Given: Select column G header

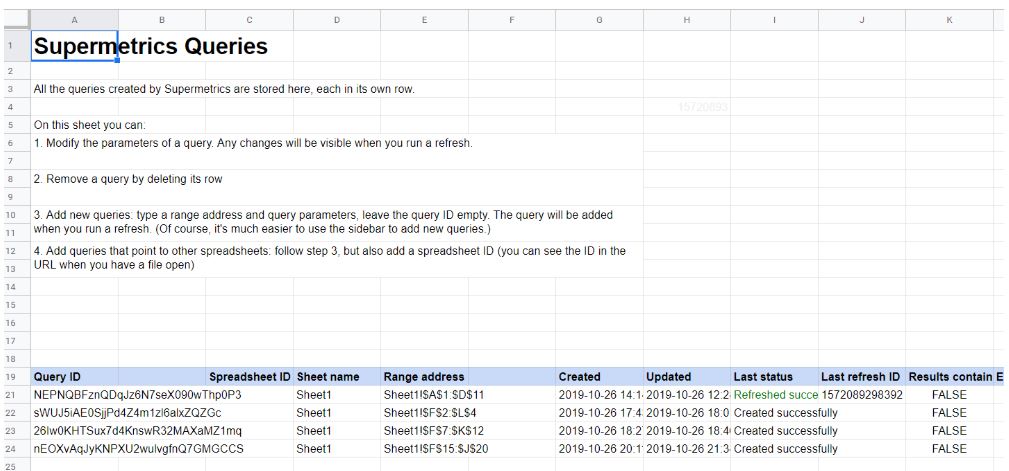Looking at the screenshot, I should [x=600, y=20].
